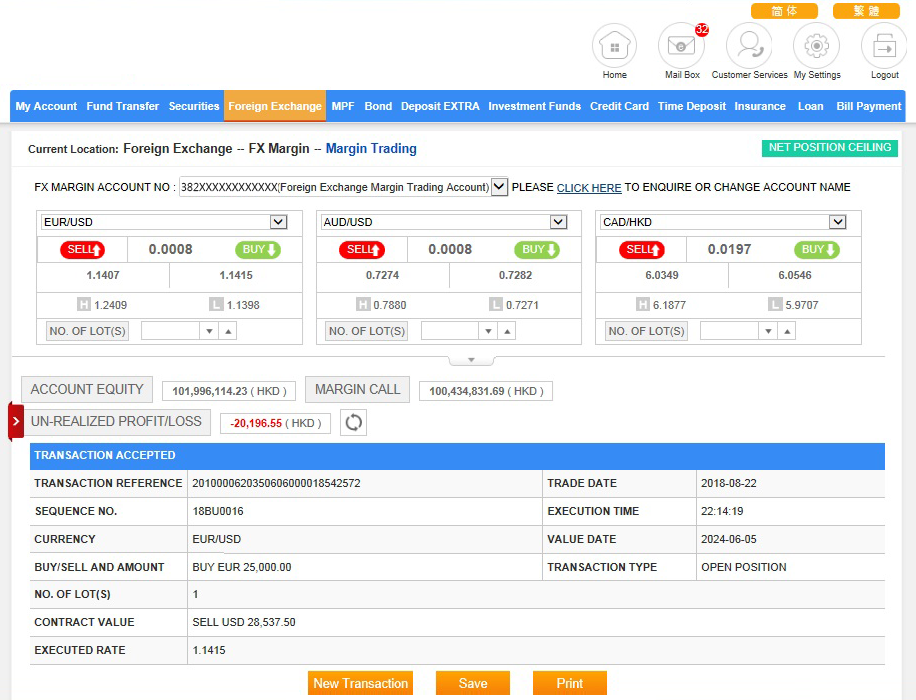Open the FX margin account number dropdown
Screen dimensions: 916x700
coord(499,187)
